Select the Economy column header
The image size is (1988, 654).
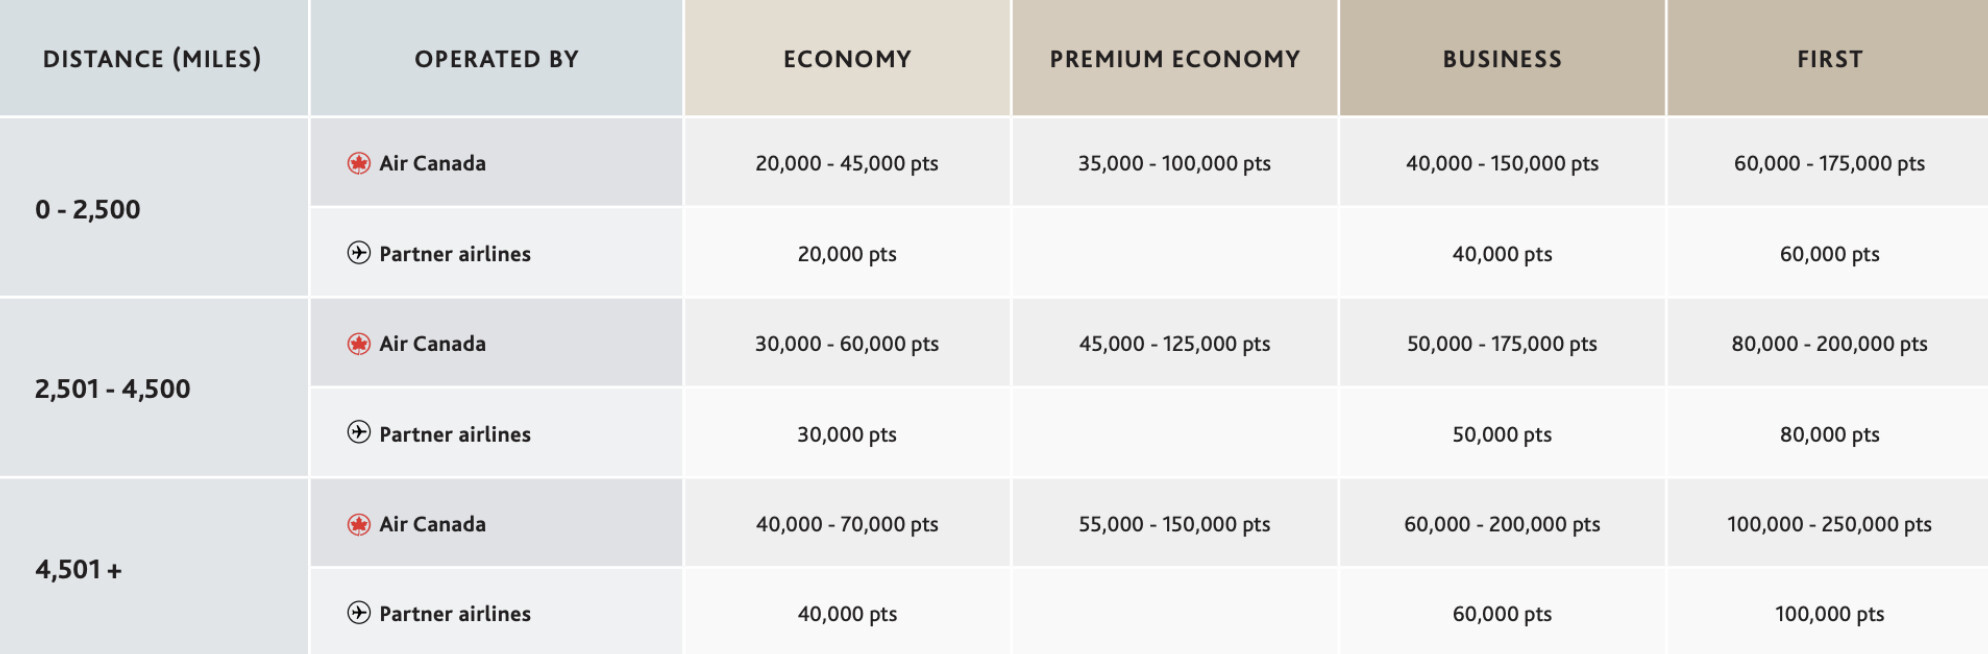click(x=847, y=58)
